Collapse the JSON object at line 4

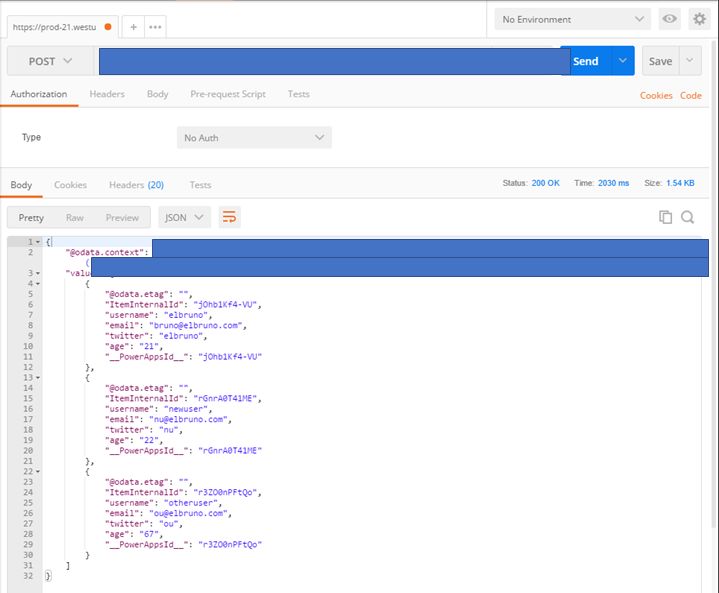[x=38, y=283]
